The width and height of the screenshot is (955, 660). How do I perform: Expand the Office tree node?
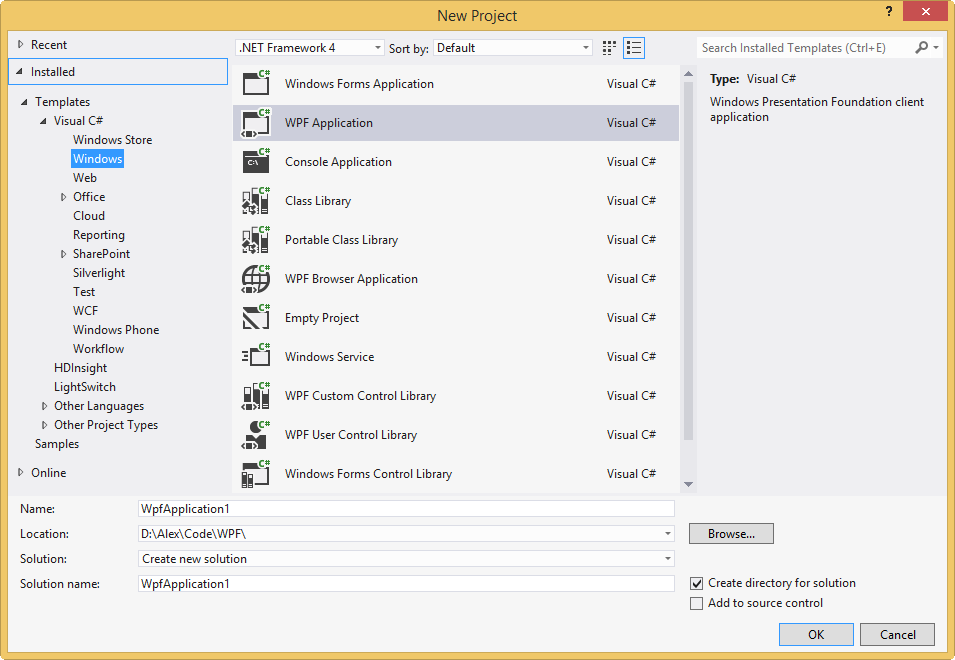[63, 197]
